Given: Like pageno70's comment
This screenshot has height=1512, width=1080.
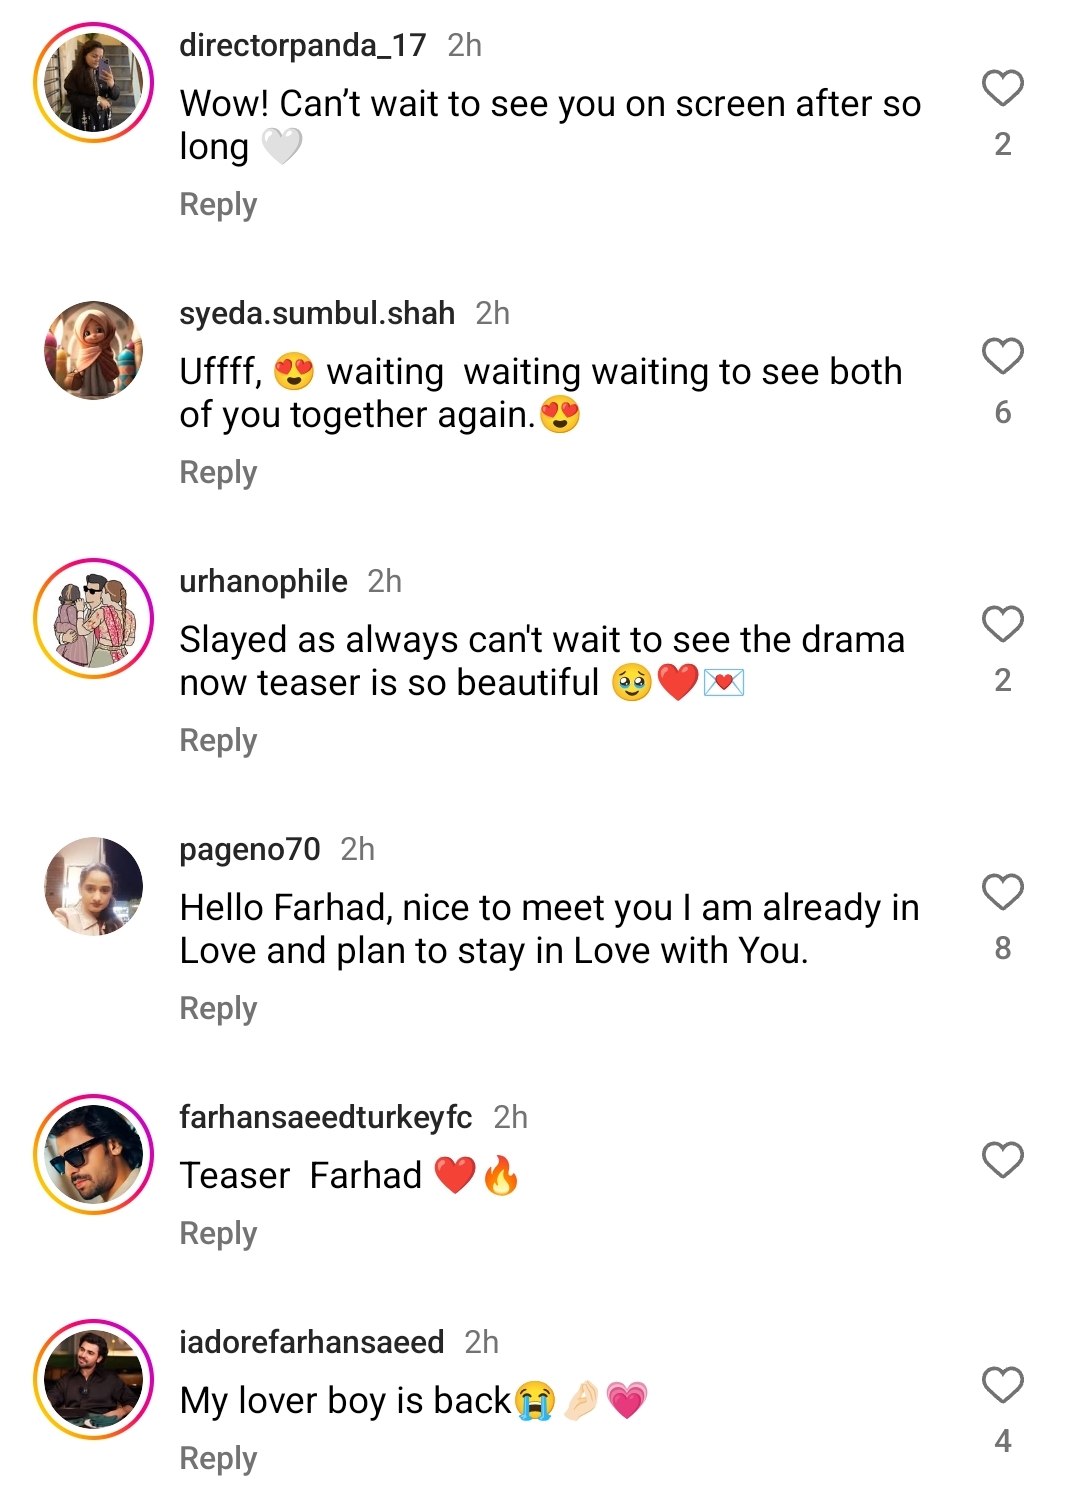Looking at the screenshot, I should 1001,893.
